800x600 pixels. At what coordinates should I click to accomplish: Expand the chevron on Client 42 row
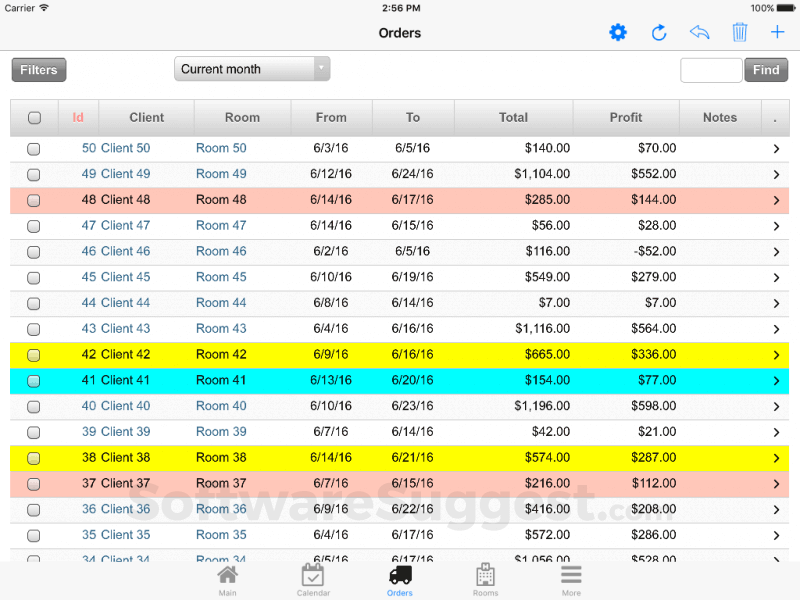777,354
